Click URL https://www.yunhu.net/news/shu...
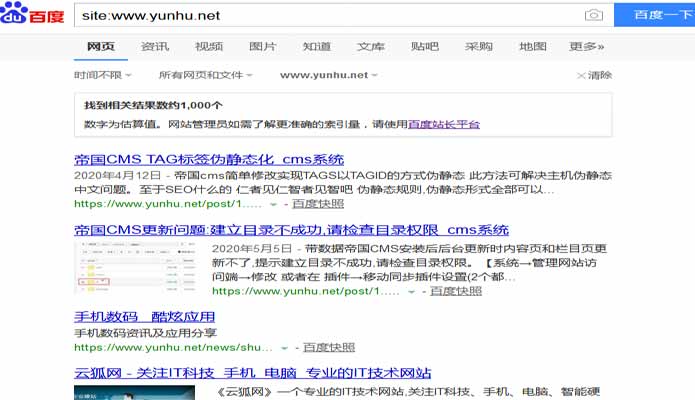The width and height of the screenshot is (695, 400). 173,348
